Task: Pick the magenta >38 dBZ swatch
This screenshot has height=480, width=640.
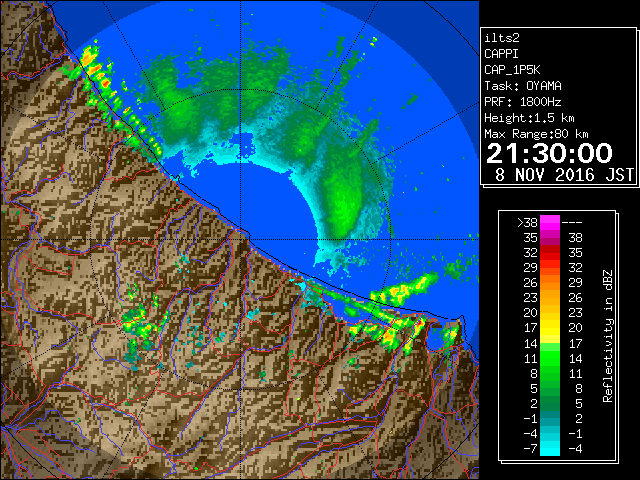Action: point(550,223)
